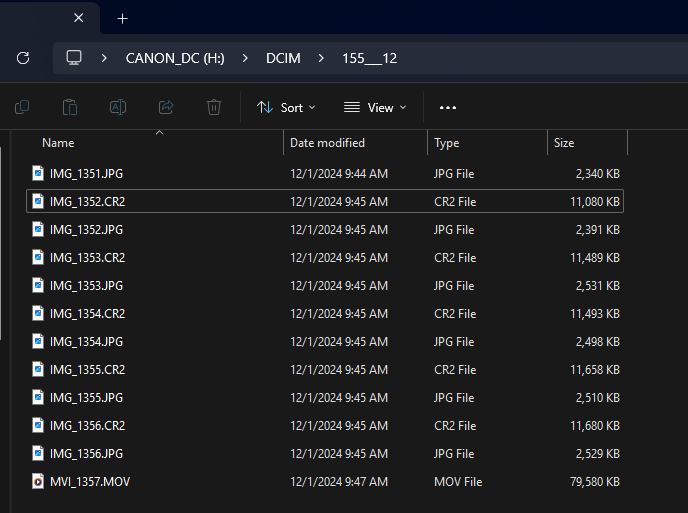Click the Paste clipboard icon

70,107
